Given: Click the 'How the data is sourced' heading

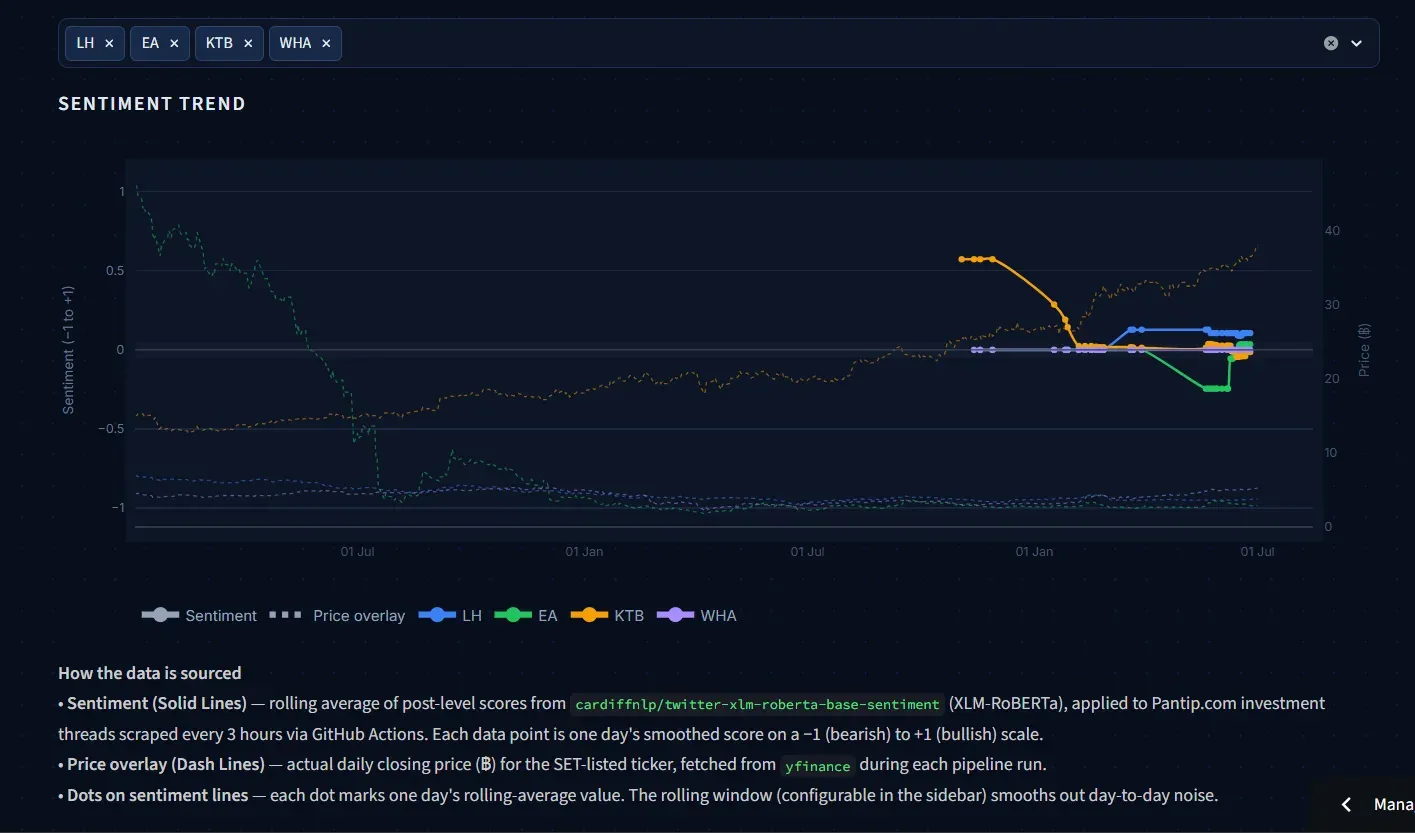Looking at the screenshot, I should click(150, 673).
